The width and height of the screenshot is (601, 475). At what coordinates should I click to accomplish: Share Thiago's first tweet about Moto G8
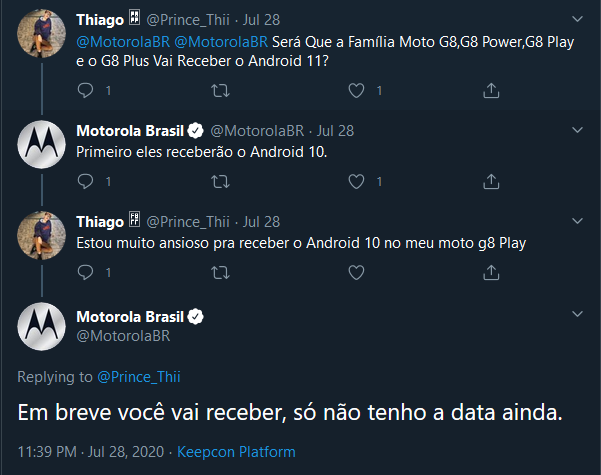coord(490,90)
